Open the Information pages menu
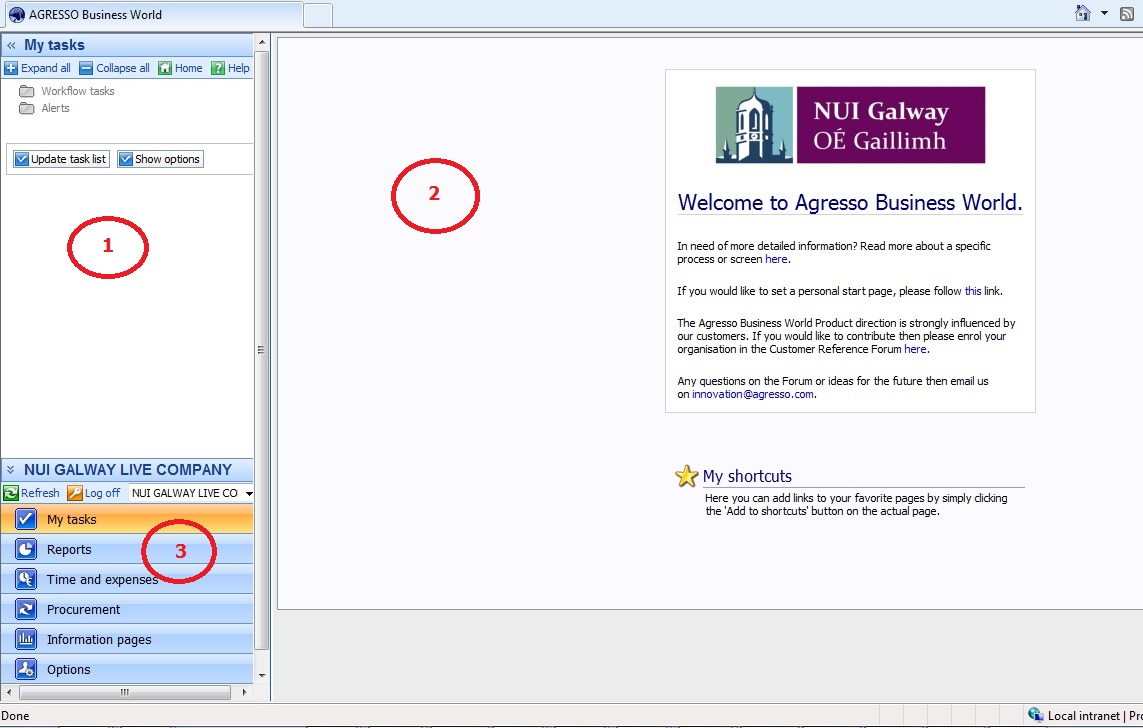The image size is (1143, 728). tap(127, 639)
